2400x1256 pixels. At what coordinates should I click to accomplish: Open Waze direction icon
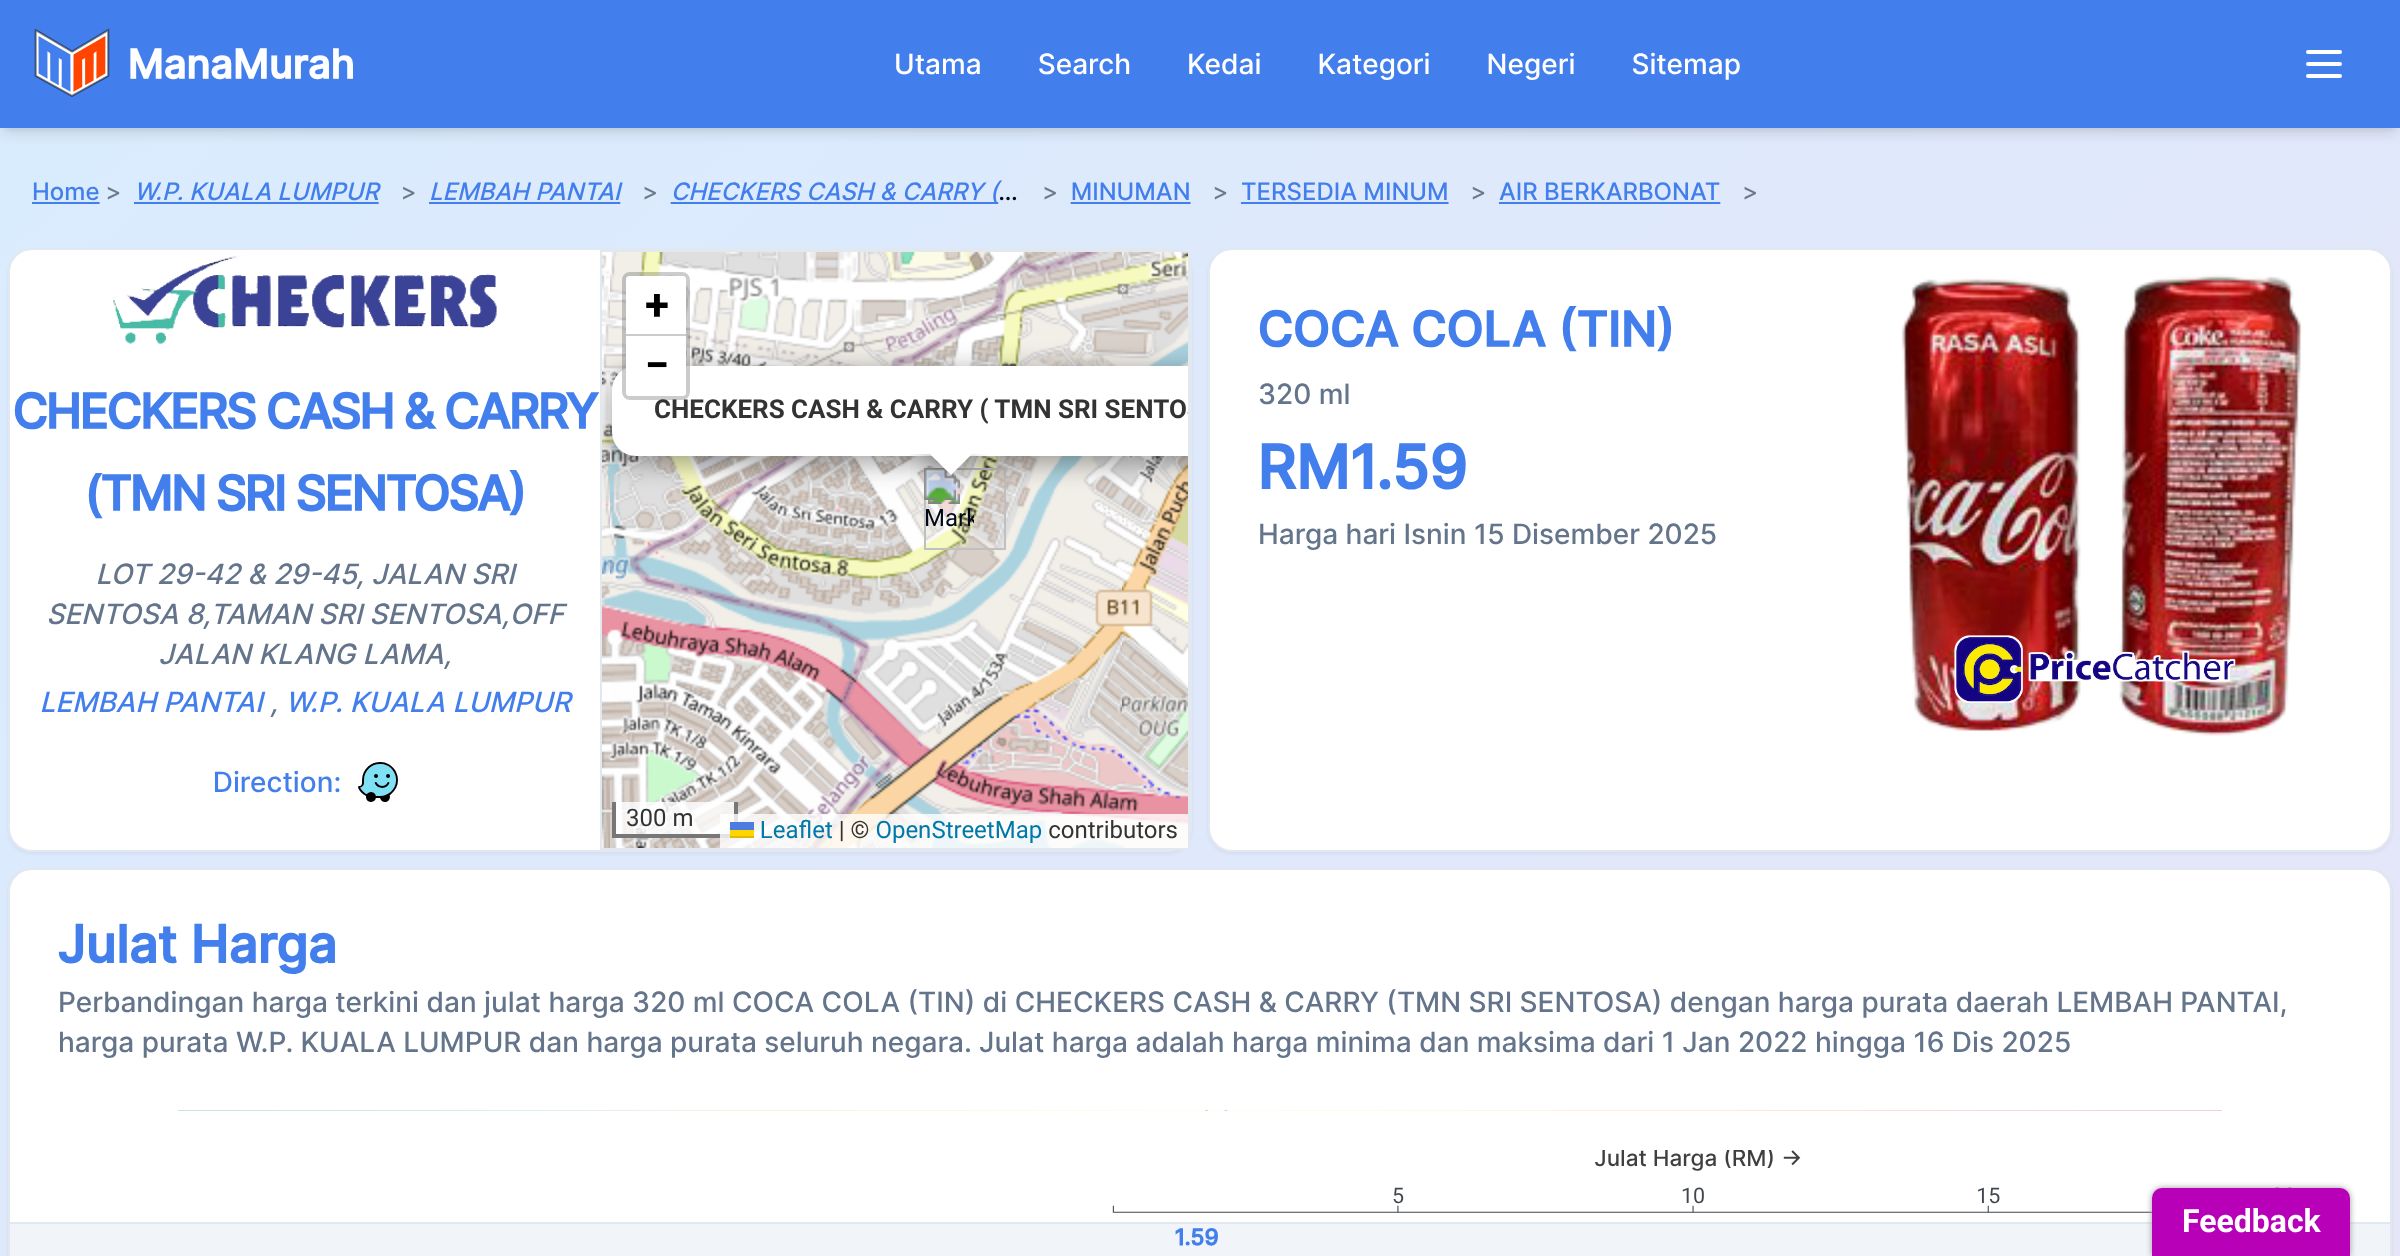coord(378,782)
